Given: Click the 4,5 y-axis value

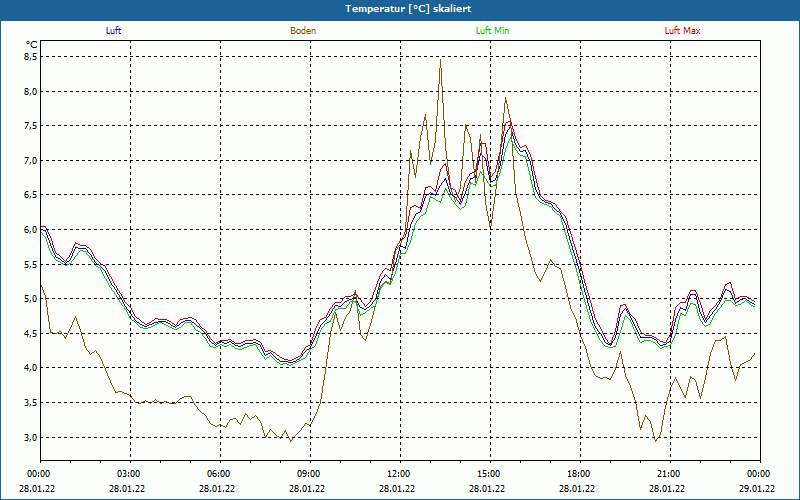Looking at the screenshot, I should tap(31, 333).
